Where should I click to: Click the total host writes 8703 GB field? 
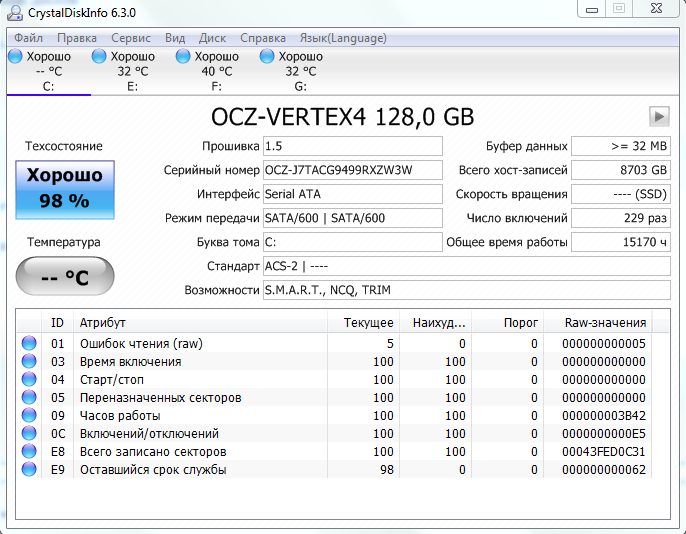coord(621,170)
